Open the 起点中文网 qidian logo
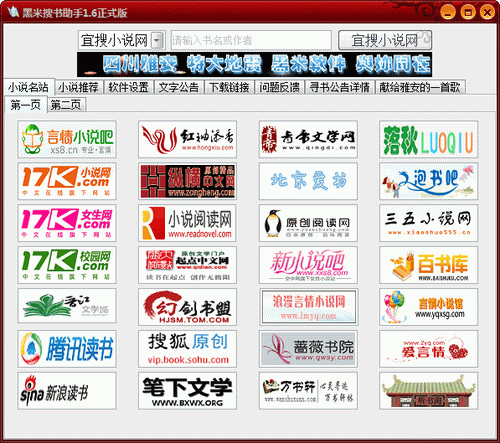This screenshot has height=443, width=500. (187, 265)
